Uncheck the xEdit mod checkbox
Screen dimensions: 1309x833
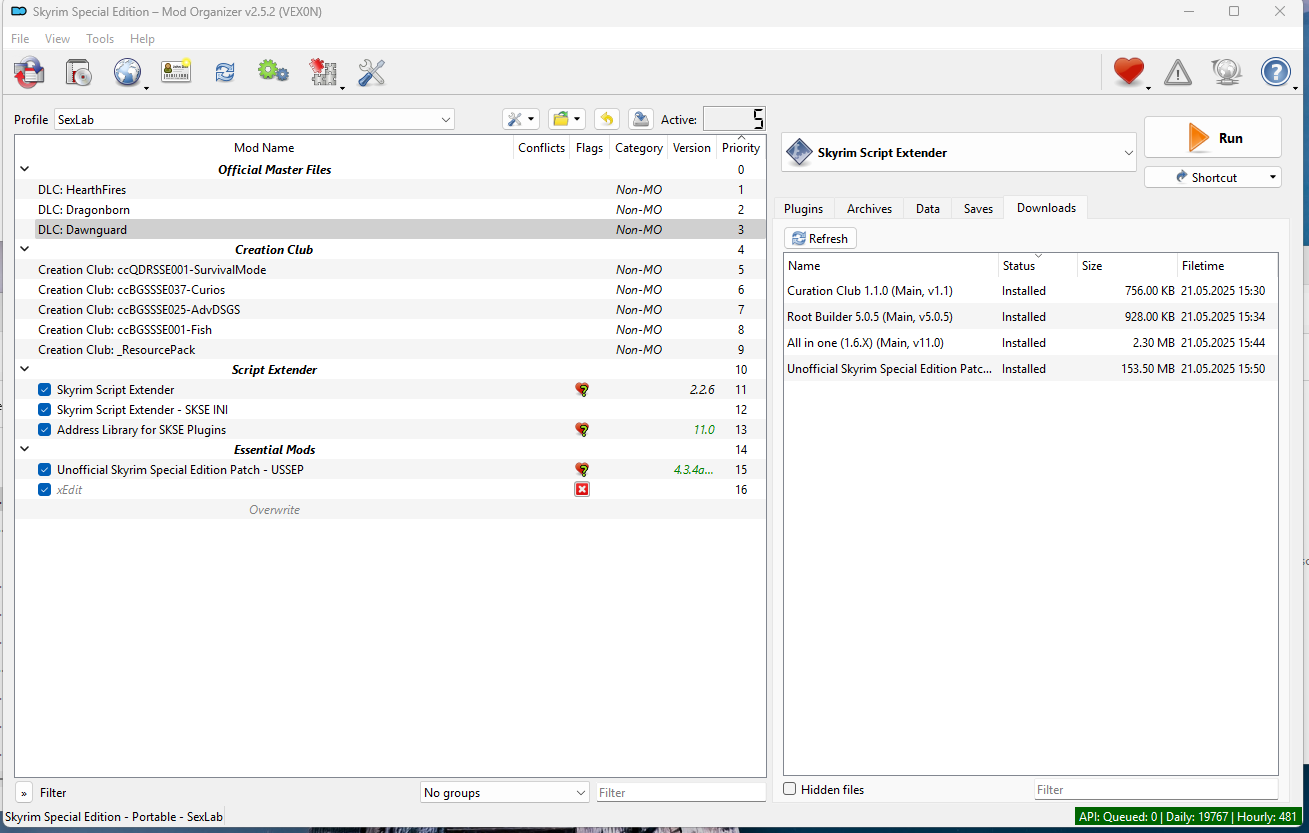click(44, 490)
